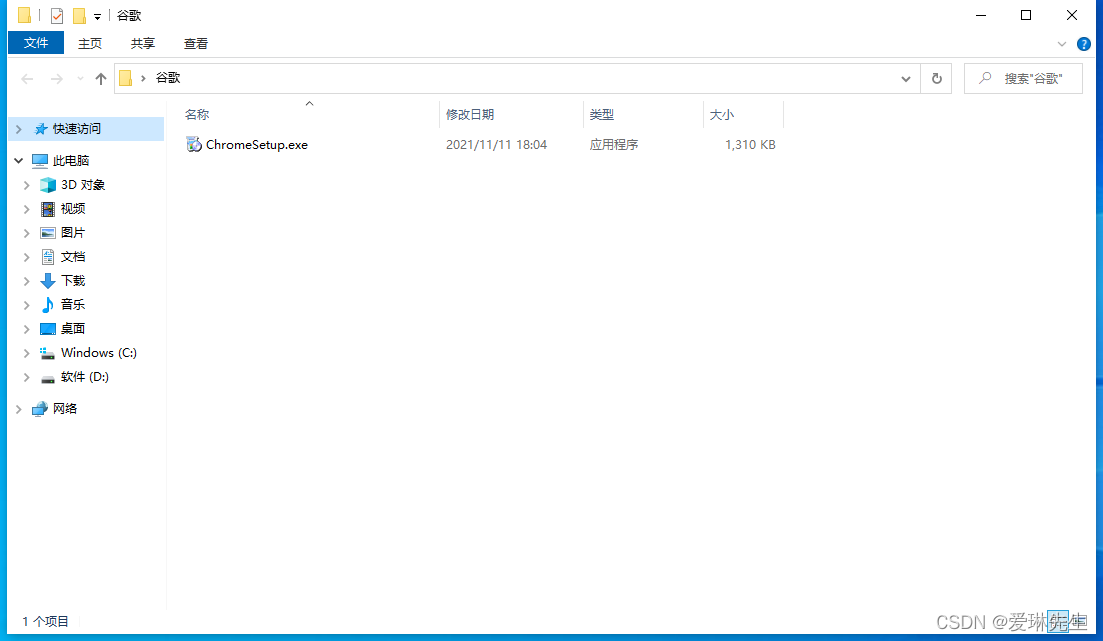Click the address bar folder icon

coord(126,78)
